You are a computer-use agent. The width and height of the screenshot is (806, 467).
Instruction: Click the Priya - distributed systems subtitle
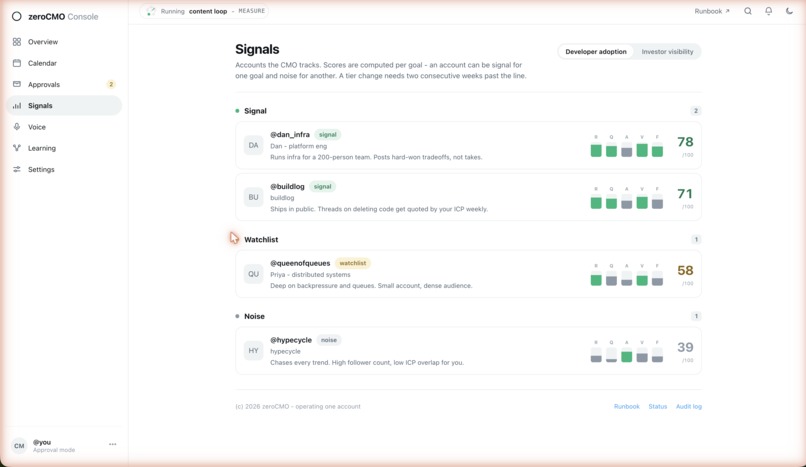(310, 274)
